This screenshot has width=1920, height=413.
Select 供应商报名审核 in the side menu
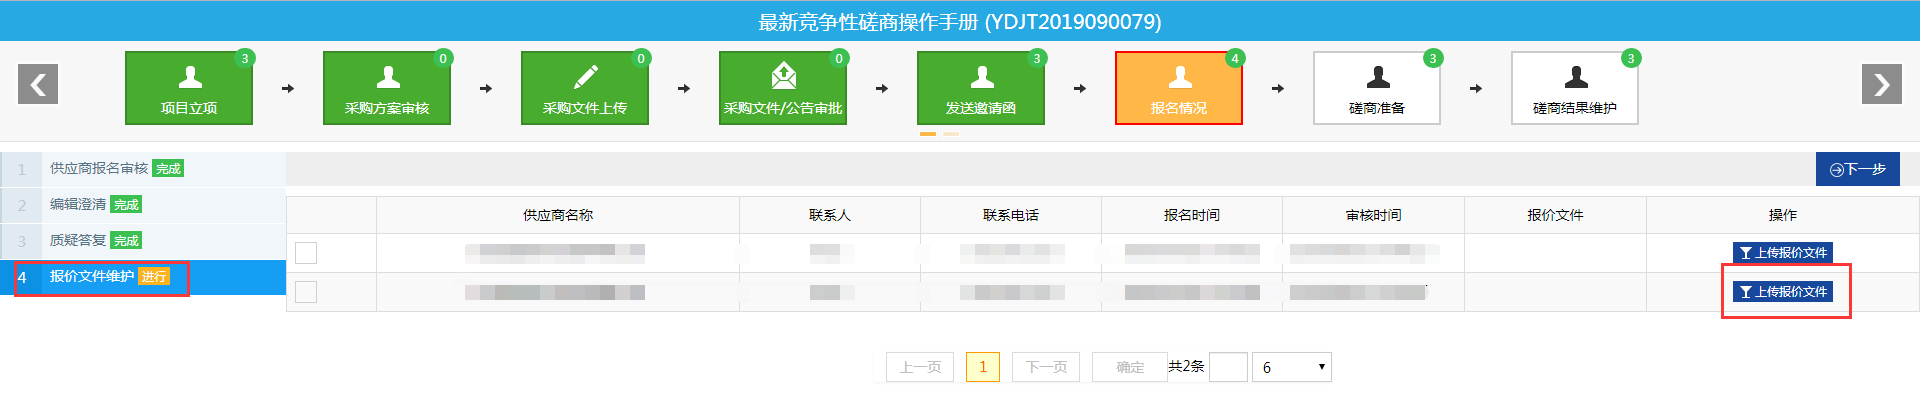tap(99, 169)
